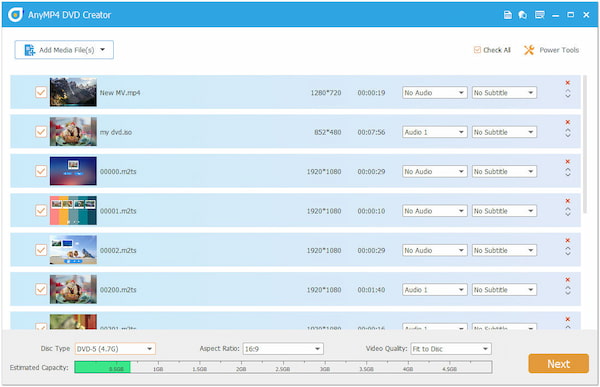Remove 00002.m2ts with its red X

click(x=567, y=240)
